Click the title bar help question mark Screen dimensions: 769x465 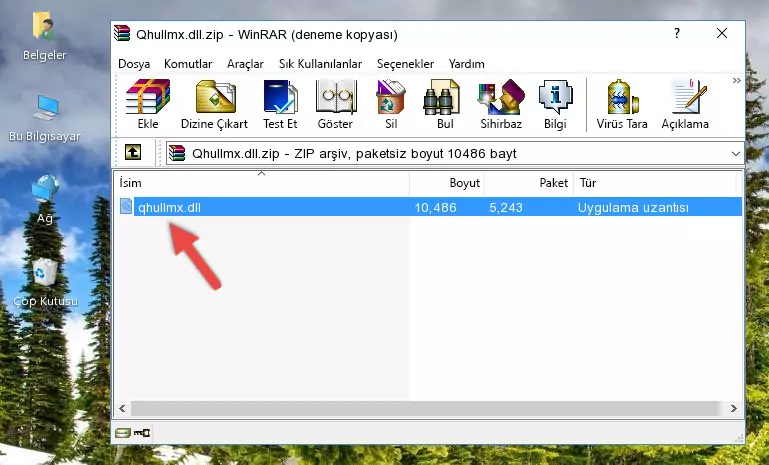click(x=677, y=33)
